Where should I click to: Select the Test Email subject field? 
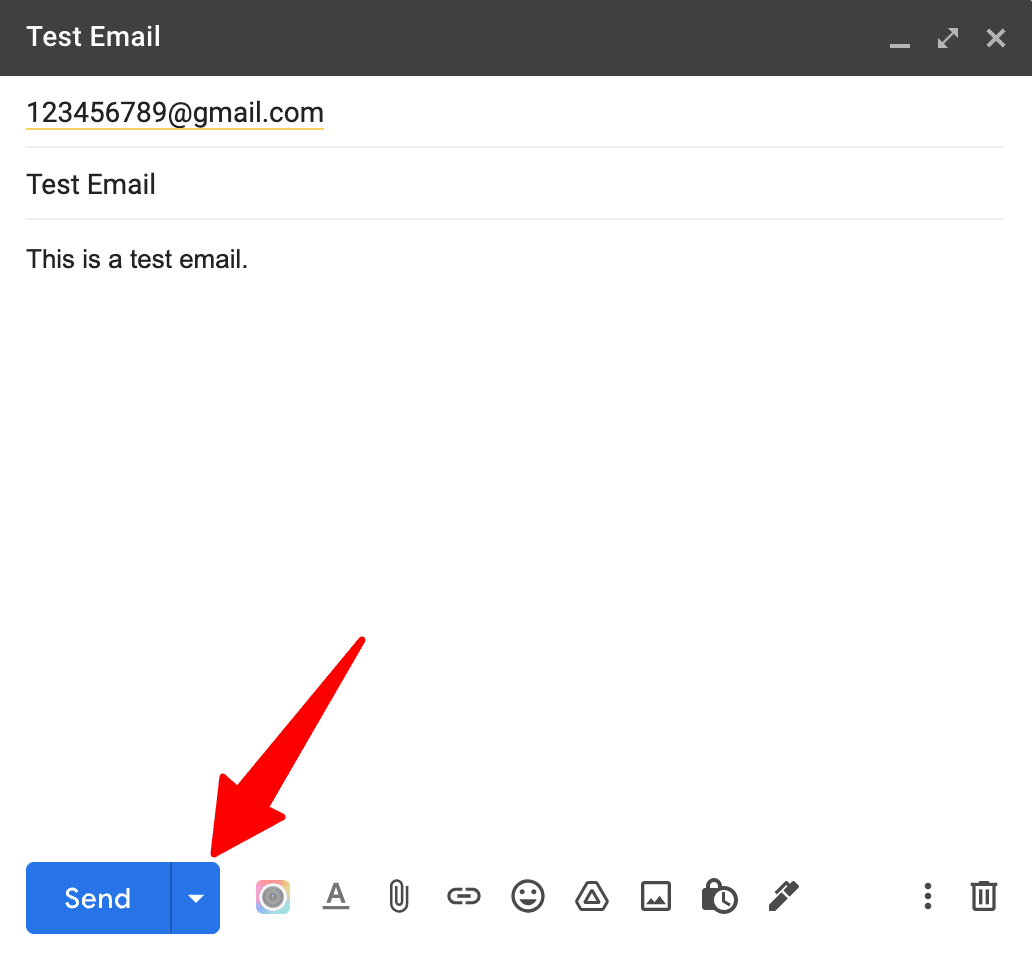(x=91, y=184)
